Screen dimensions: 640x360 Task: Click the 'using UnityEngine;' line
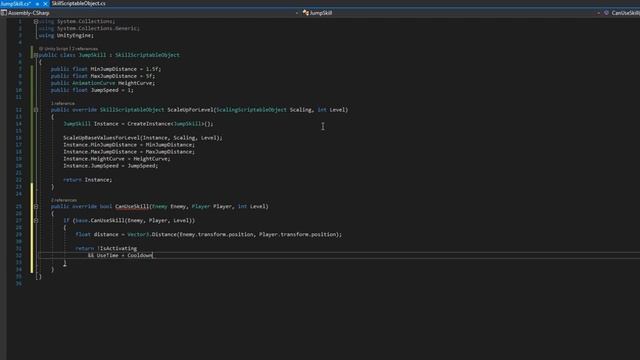tap(66, 36)
